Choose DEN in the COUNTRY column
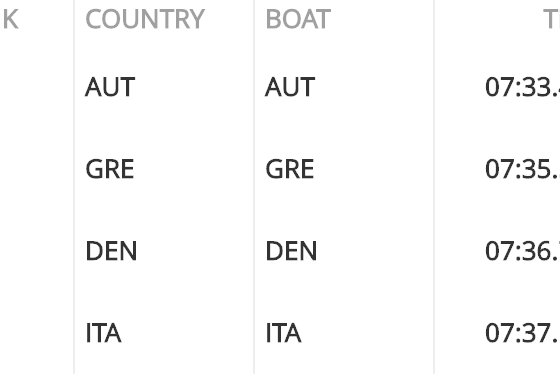 point(111,251)
